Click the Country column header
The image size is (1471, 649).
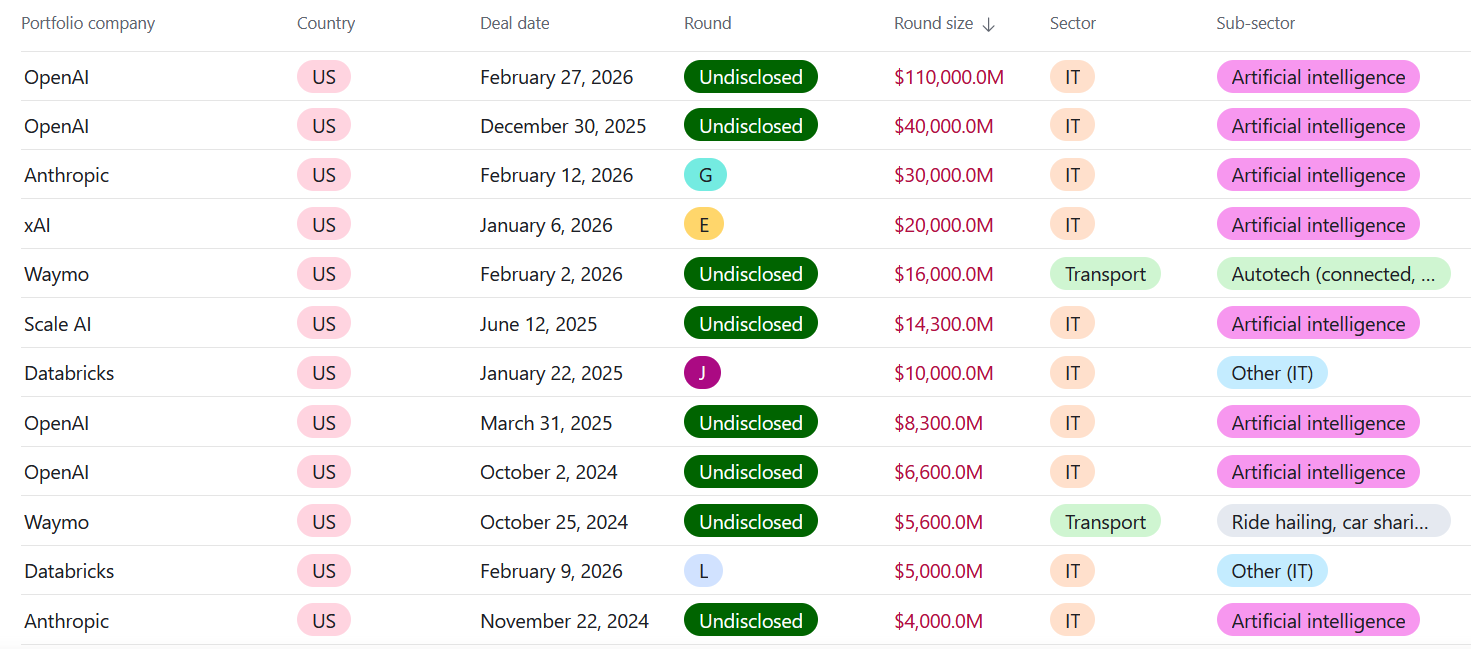point(326,23)
